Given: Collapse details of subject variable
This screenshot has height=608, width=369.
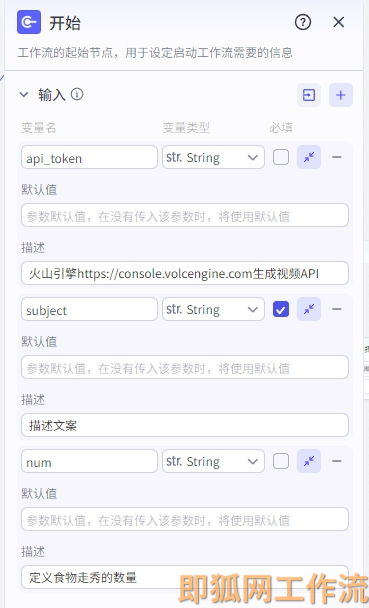Looking at the screenshot, I should tap(309, 309).
